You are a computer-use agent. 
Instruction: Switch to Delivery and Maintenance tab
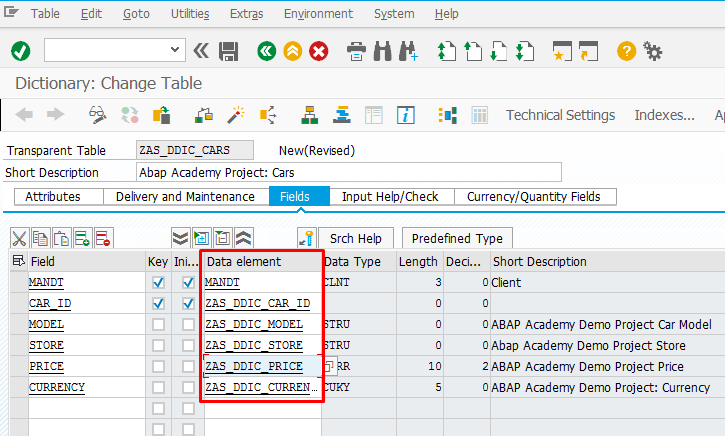(185, 197)
